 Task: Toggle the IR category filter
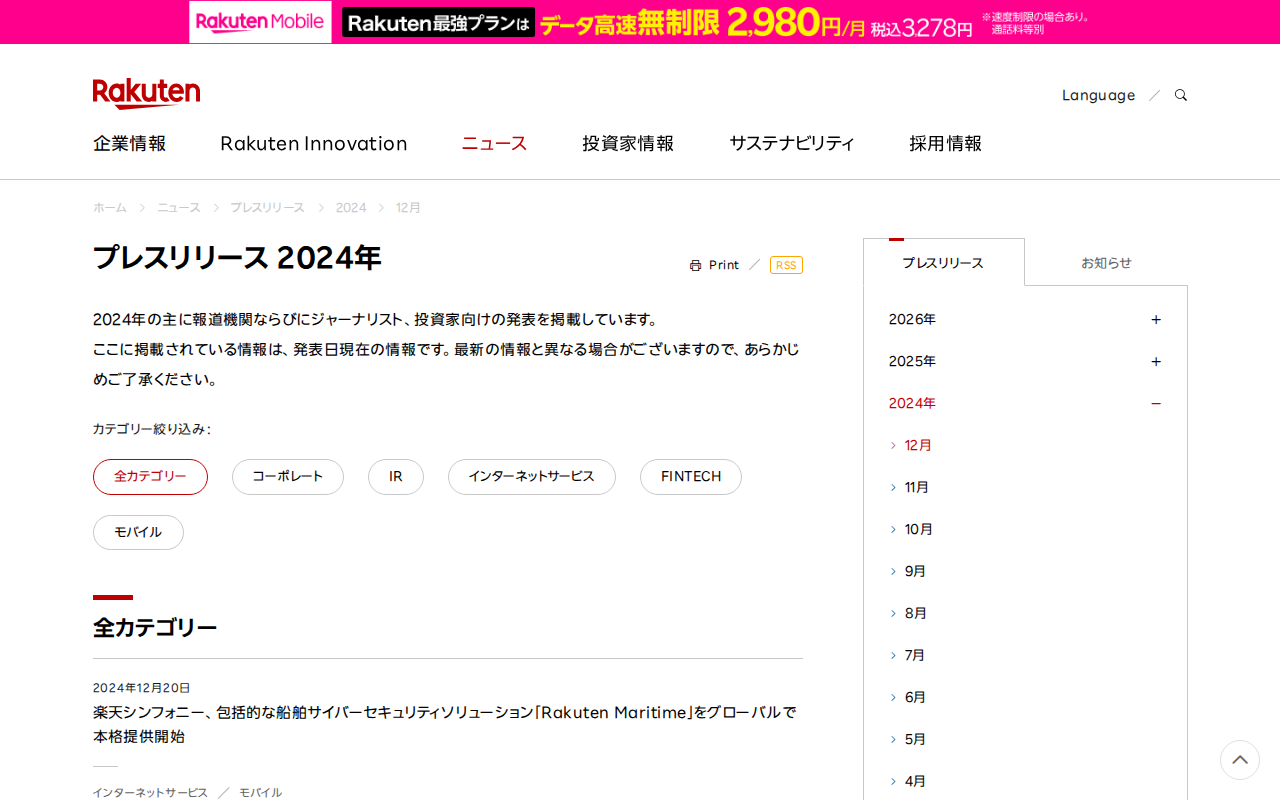[396, 477]
